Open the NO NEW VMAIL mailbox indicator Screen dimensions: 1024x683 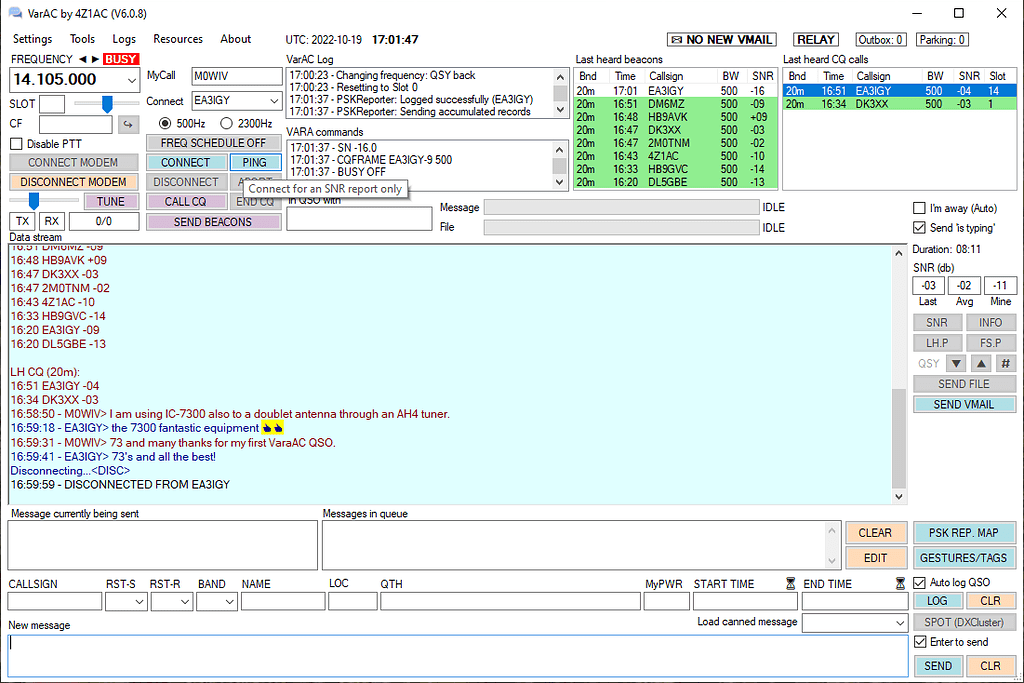[721, 39]
